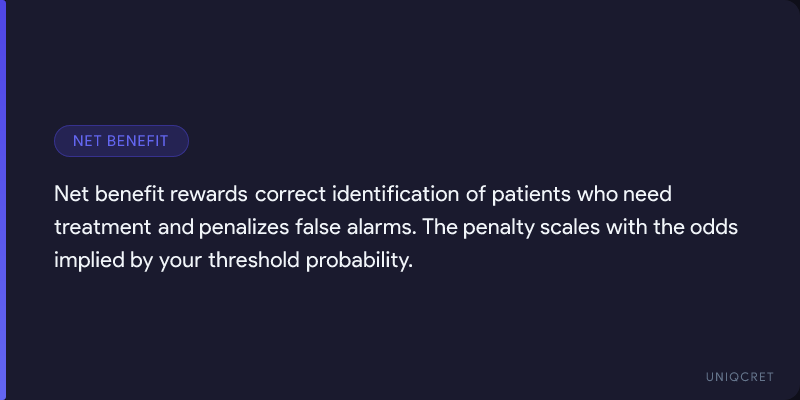Click the NET BENEFIT badge
The width and height of the screenshot is (800, 400).
(121, 141)
